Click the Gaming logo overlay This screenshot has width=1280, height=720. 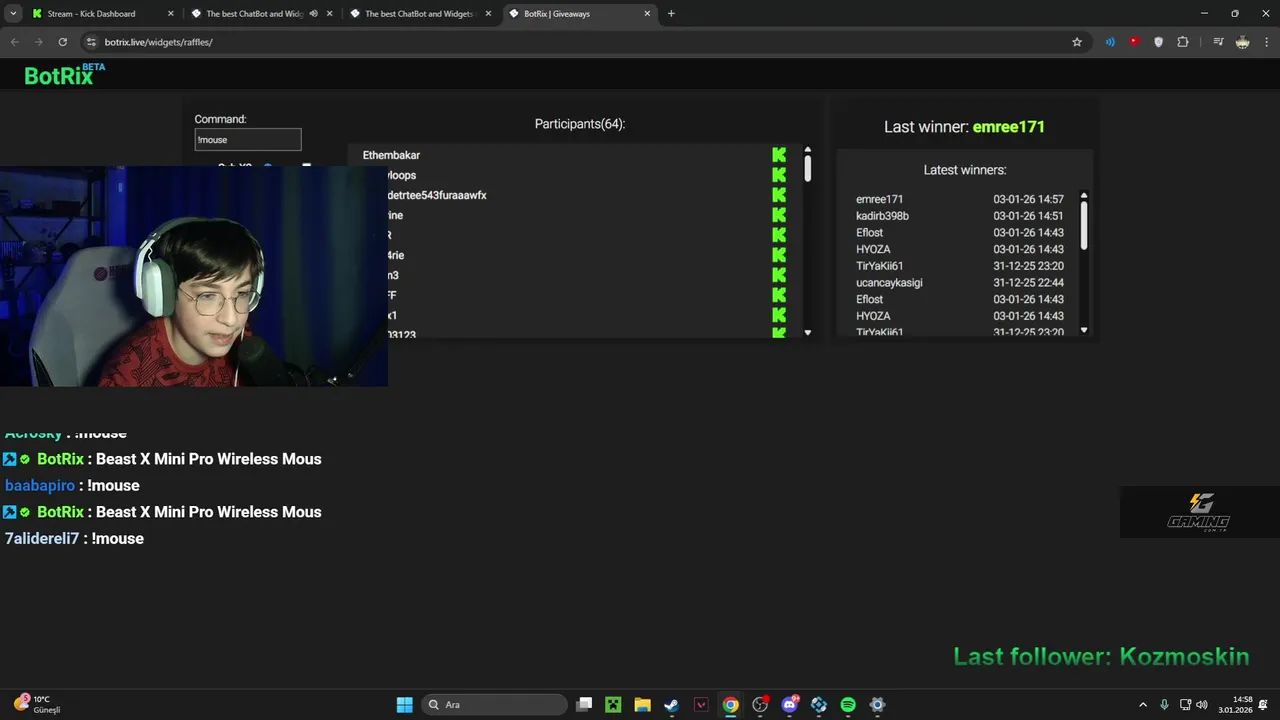1199,512
